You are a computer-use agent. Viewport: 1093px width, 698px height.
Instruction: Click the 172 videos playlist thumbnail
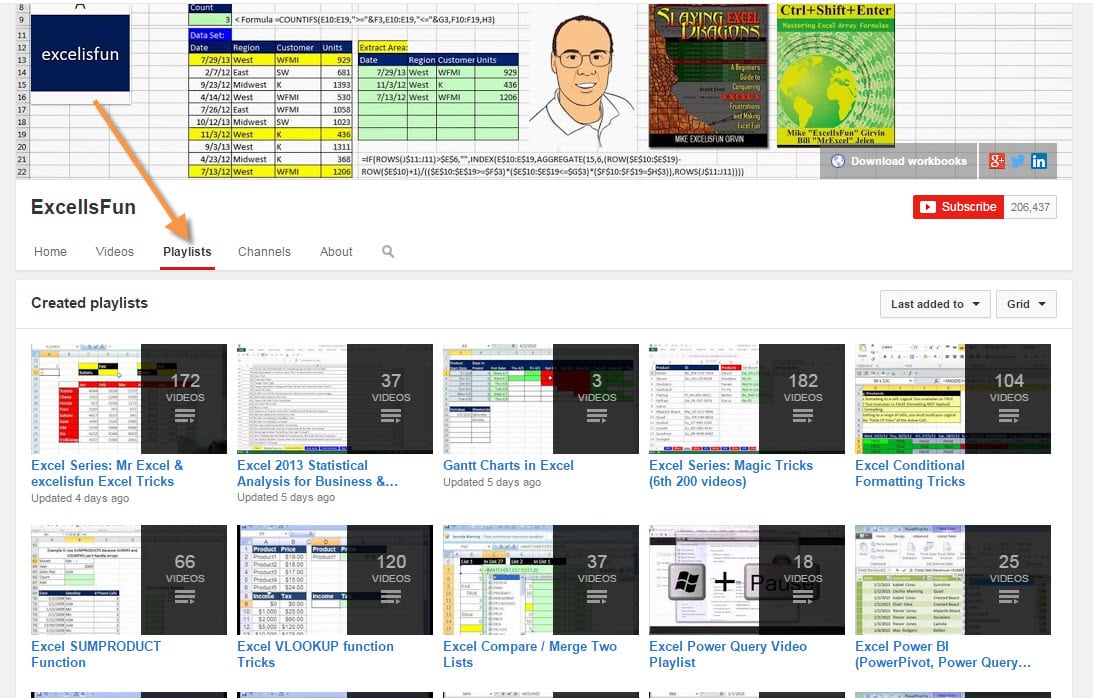pos(129,399)
